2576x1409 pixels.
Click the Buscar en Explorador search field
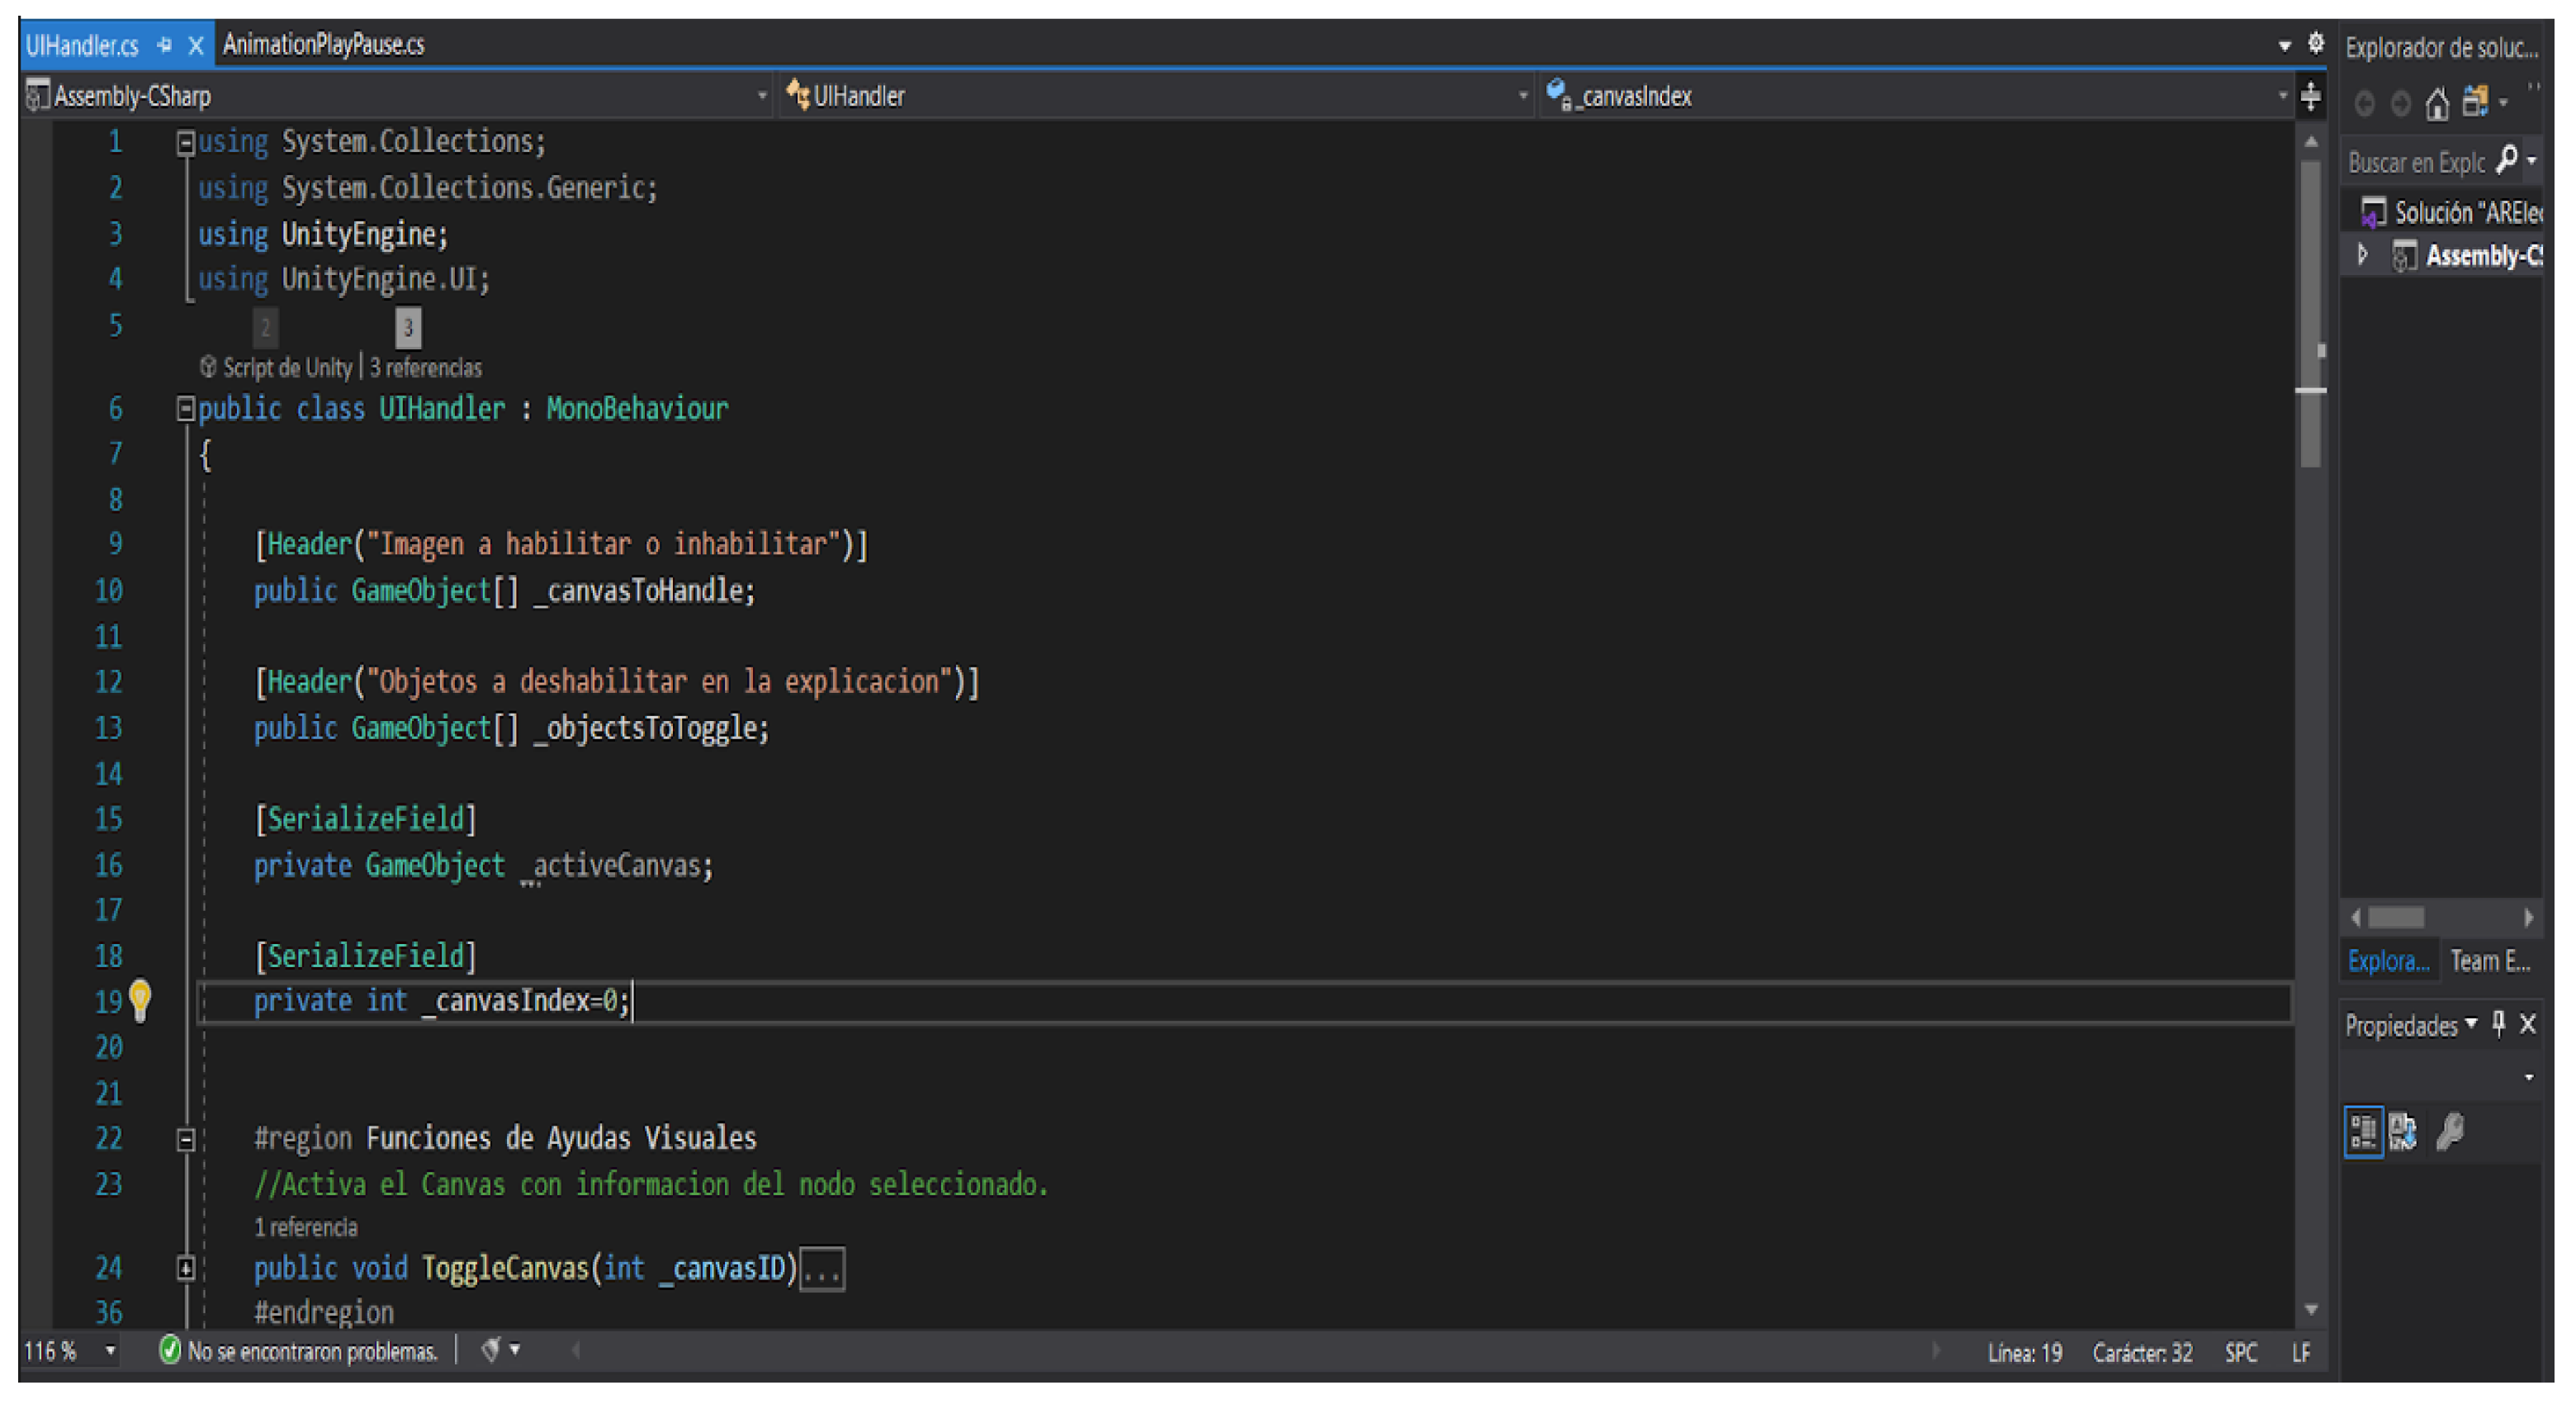[2415, 162]
